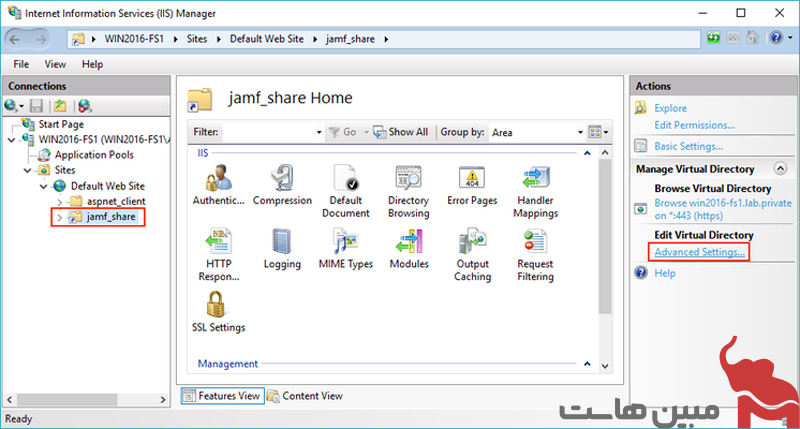The height and width of the screenshot is (429, 800).
Task: Click the Filter text input field
Action: tap(269, 132)
